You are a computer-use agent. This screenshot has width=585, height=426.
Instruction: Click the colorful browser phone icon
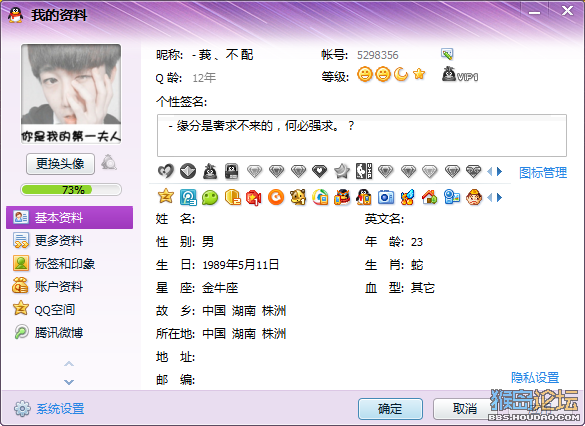pos(320,197)
